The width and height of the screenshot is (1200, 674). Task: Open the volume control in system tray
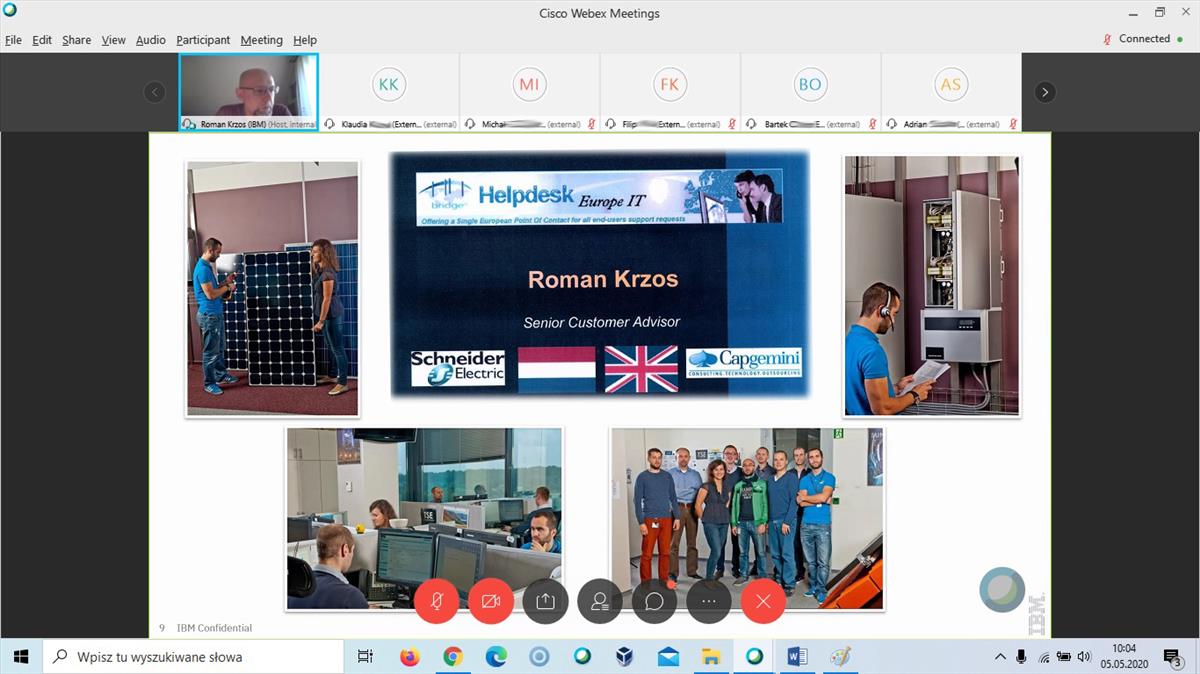(x=1085, y=657)
